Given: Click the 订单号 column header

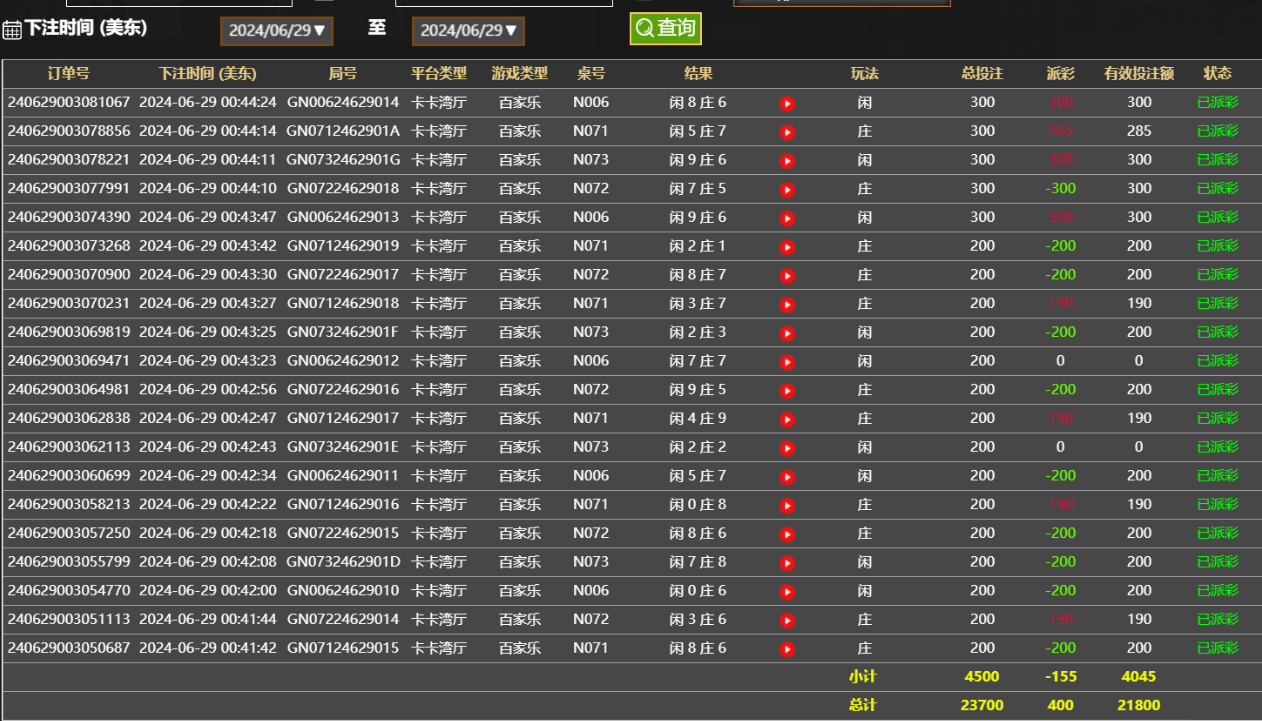Looking at the screenshot, I should (x=69, y=73).
